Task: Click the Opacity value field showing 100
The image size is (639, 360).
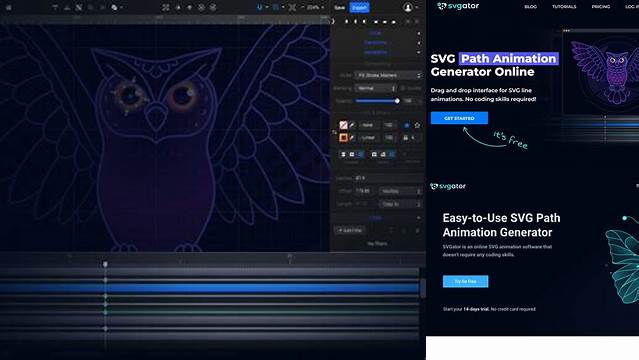Action: pyautogui.click(x=408, y=101)
